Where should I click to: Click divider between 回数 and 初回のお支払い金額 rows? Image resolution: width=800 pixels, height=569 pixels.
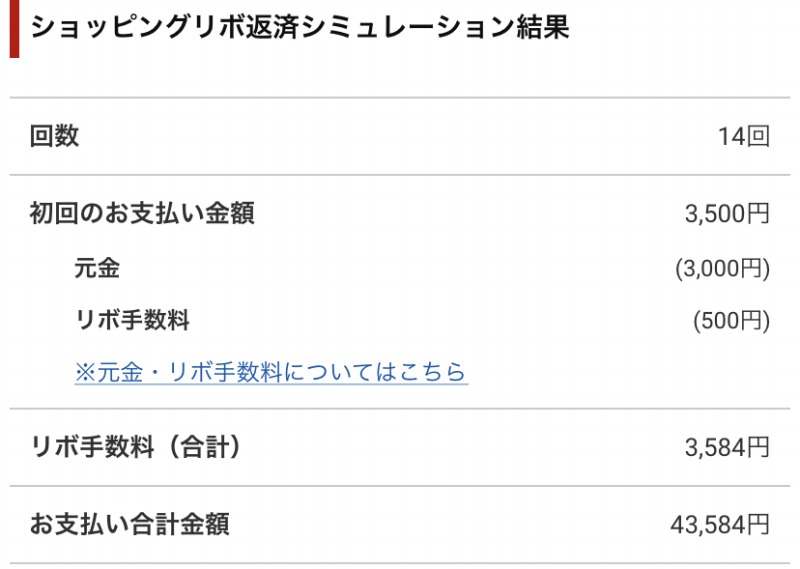click(x=400, y=175)
